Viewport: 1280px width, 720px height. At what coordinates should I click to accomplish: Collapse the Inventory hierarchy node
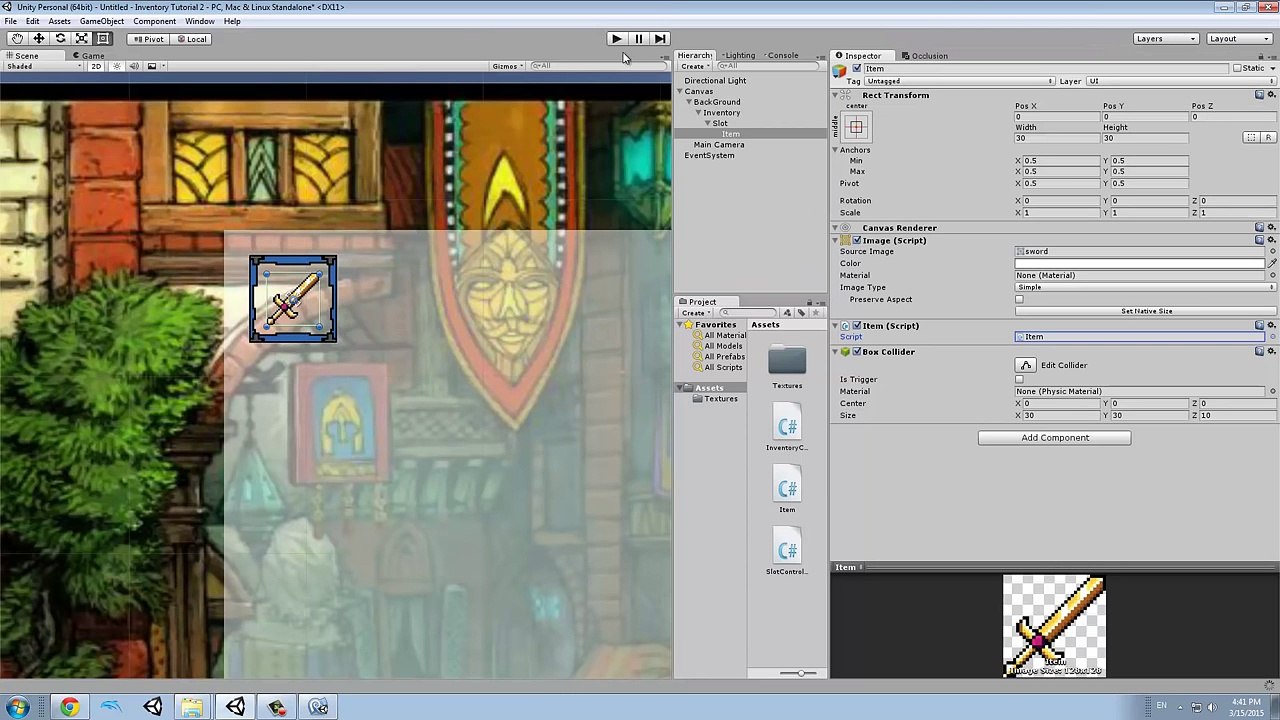point(698,113)
